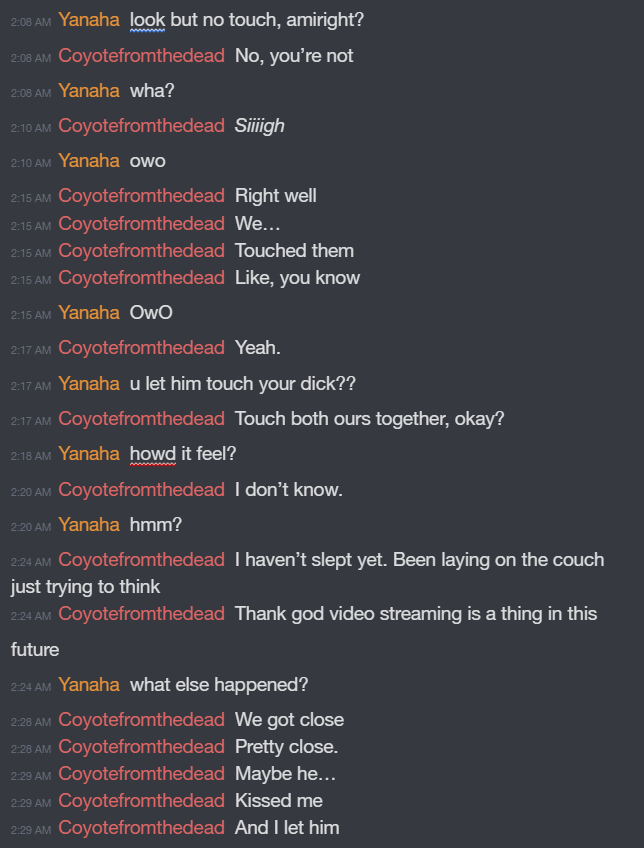Click the underlined word "look" in first message
644x848 pixels.
147,20
